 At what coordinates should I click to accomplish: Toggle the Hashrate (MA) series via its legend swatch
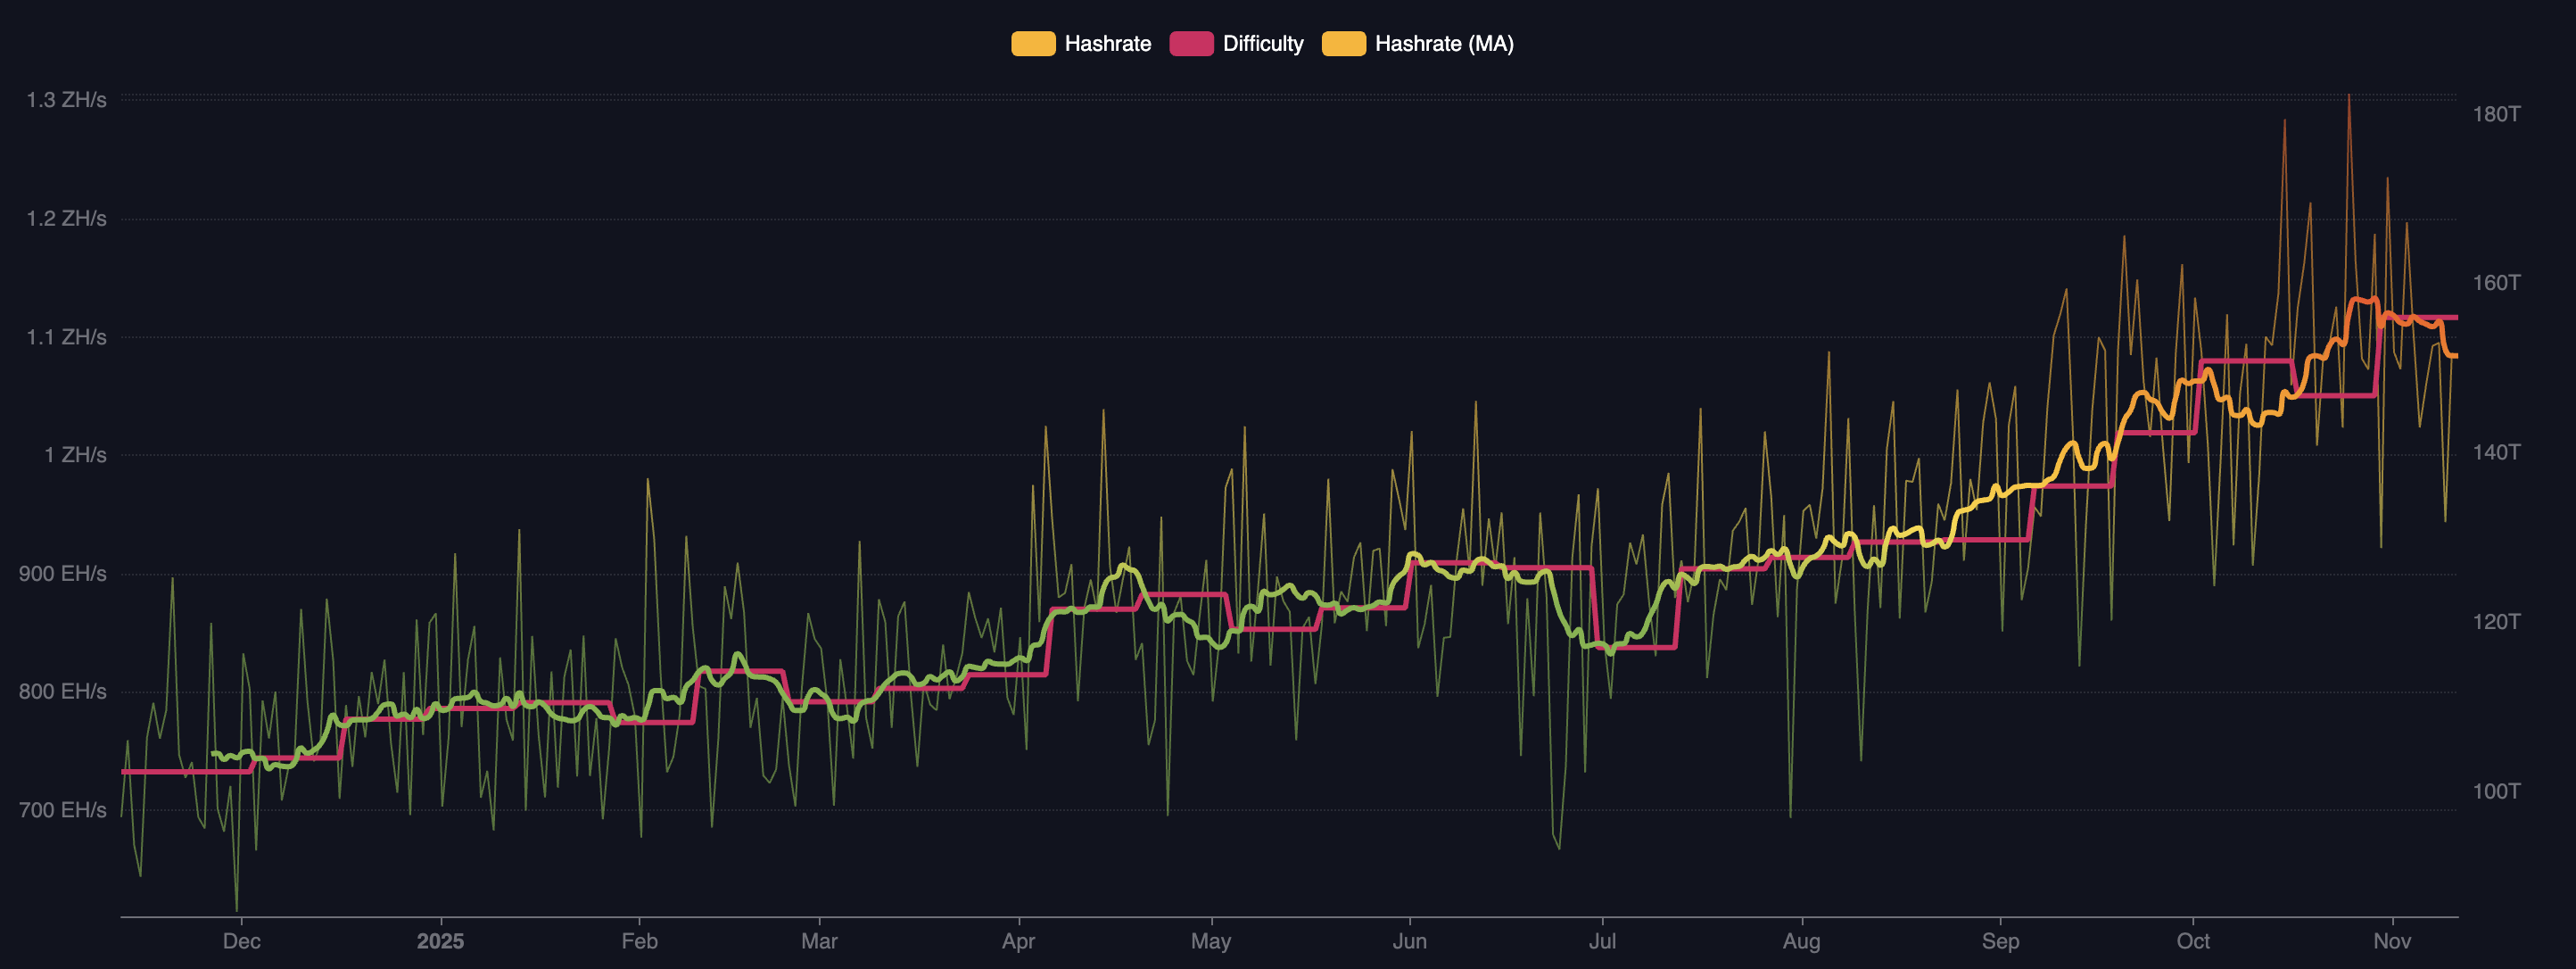point(1347,43)
